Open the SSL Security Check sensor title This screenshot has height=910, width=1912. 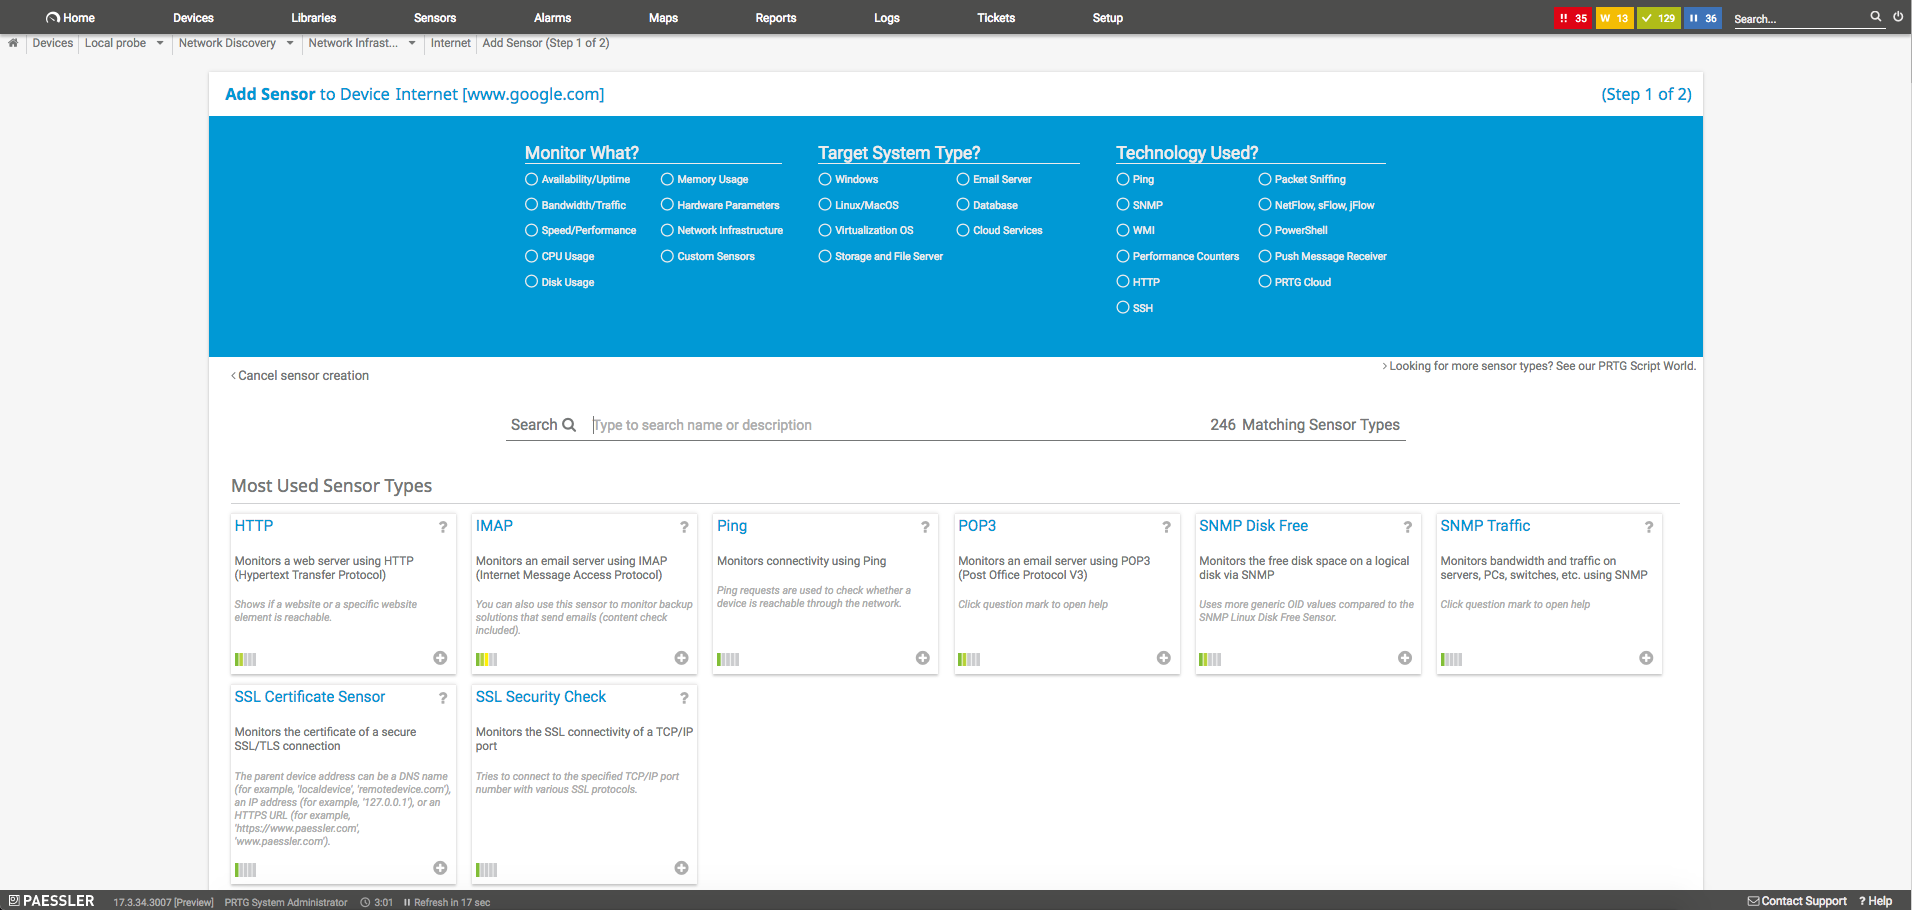pos(541,697)
